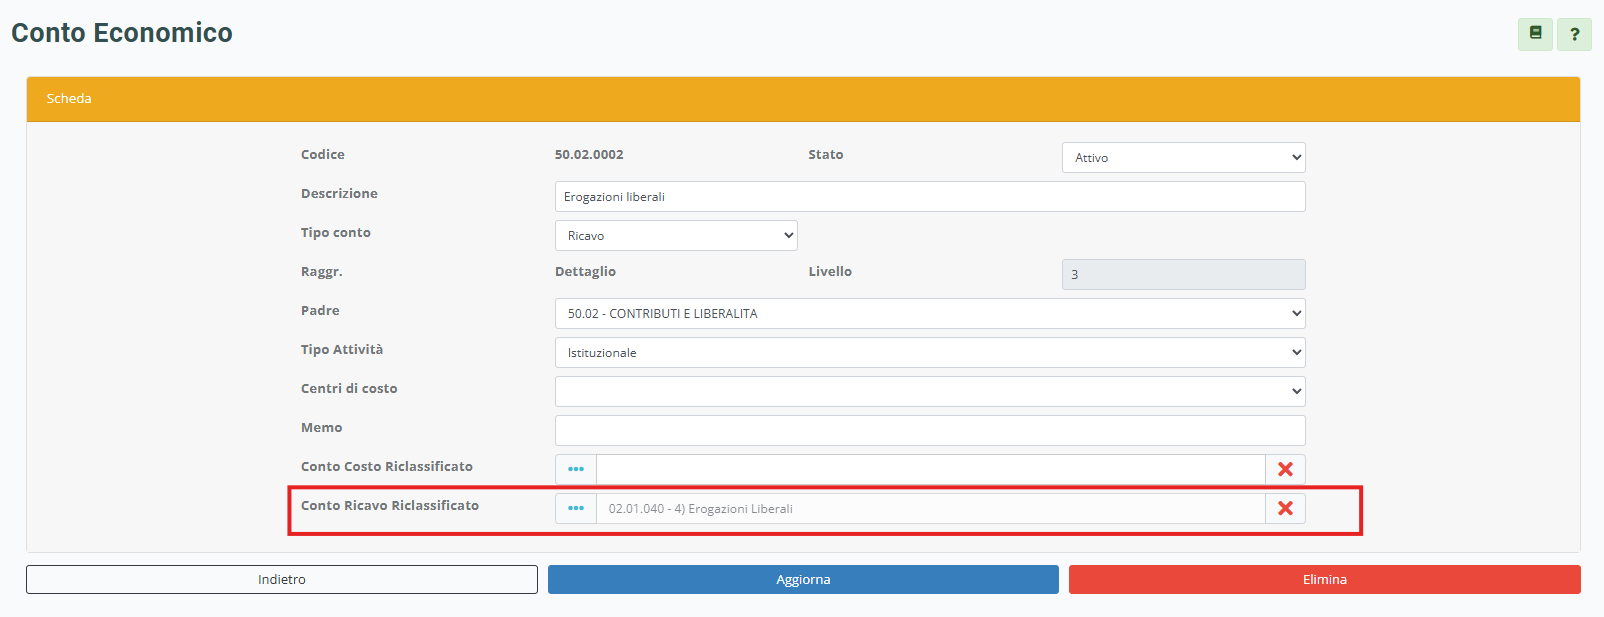The image size is (1604, 617).
Task: Select the Livello field showing 3
Action: click(1183, 274)
